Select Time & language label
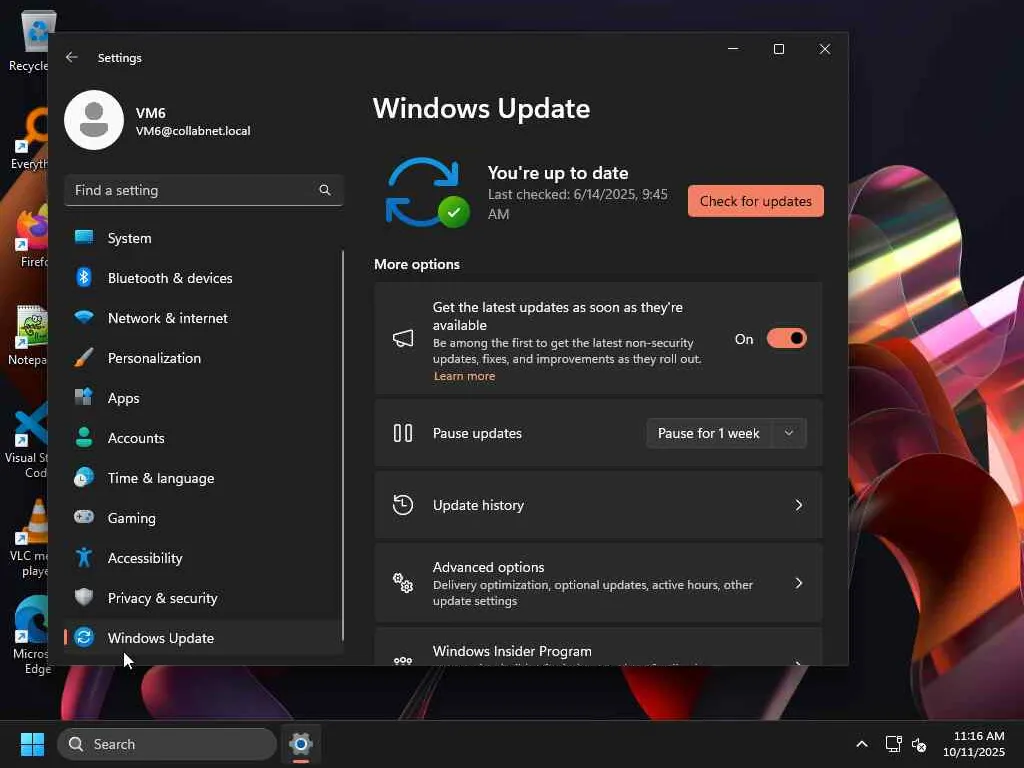Viewport: 1024px width, 768px height. click(161, 478)
